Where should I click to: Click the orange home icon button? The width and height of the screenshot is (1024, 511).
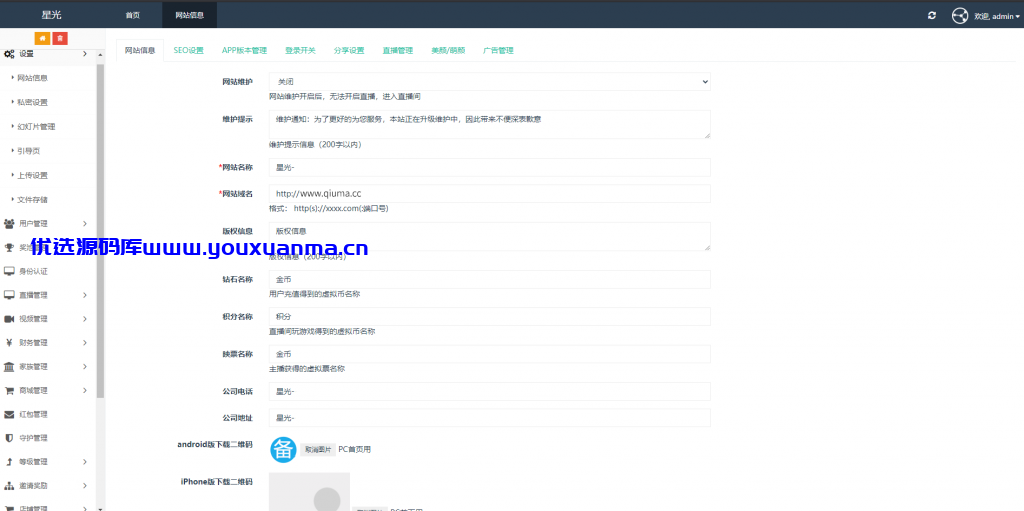click(x=42, y=39)
